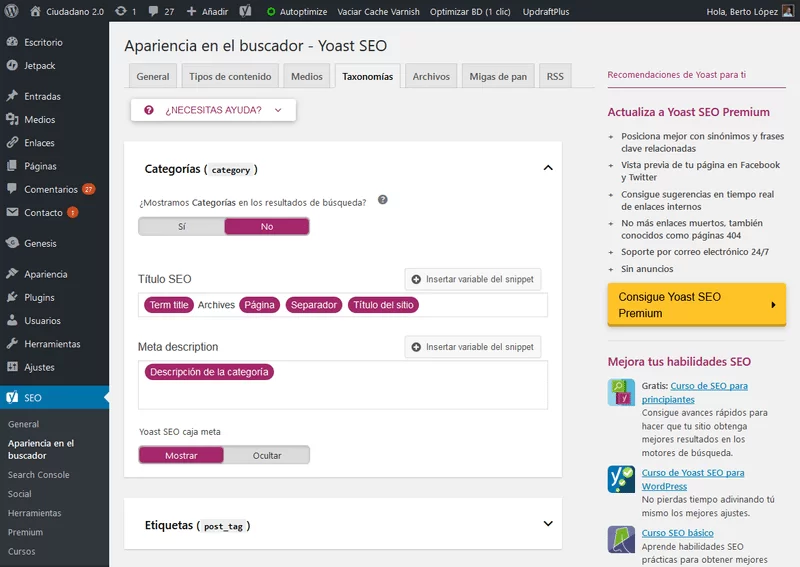
Task: Click inside the Meta description field
Action: [x=343, y=385]
